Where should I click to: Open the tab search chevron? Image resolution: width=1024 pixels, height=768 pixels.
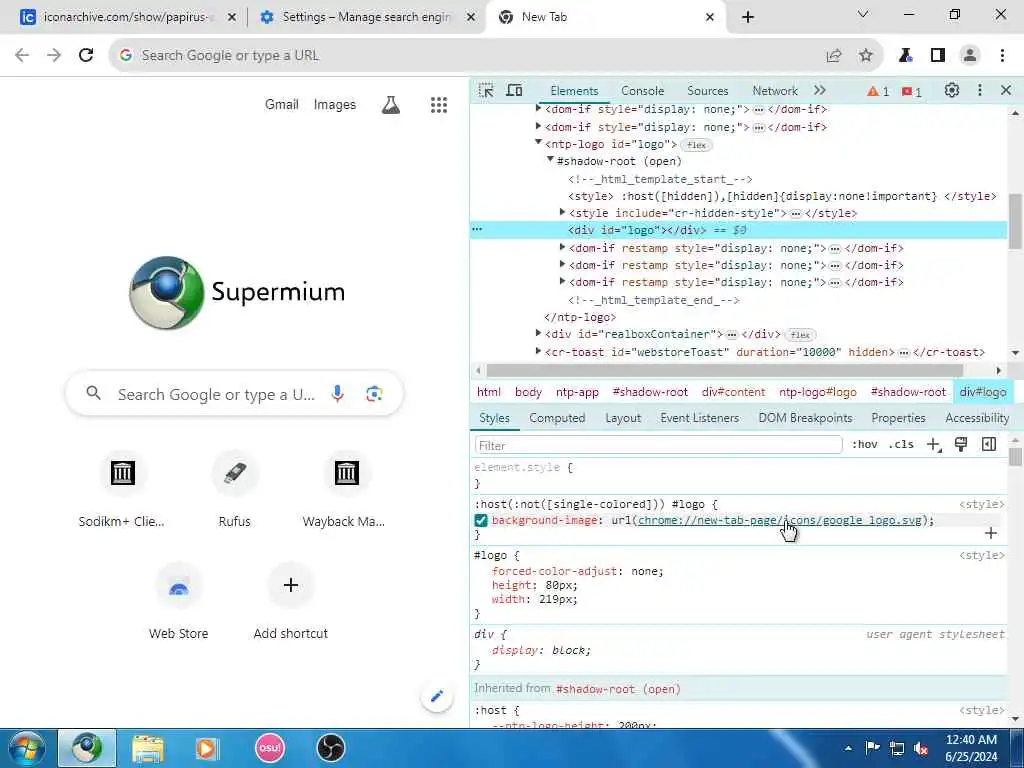click(863, 14)
